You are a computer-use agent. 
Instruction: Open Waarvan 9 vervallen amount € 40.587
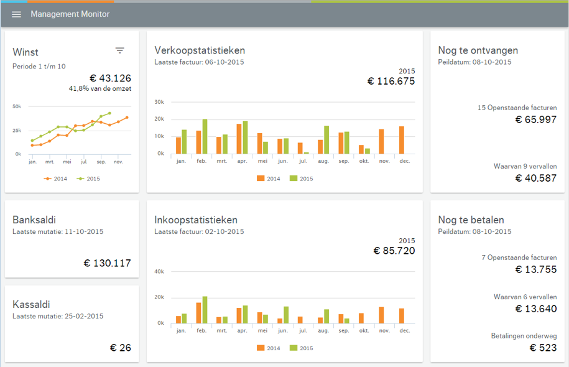pyautogui.click(x=536, y=178)
